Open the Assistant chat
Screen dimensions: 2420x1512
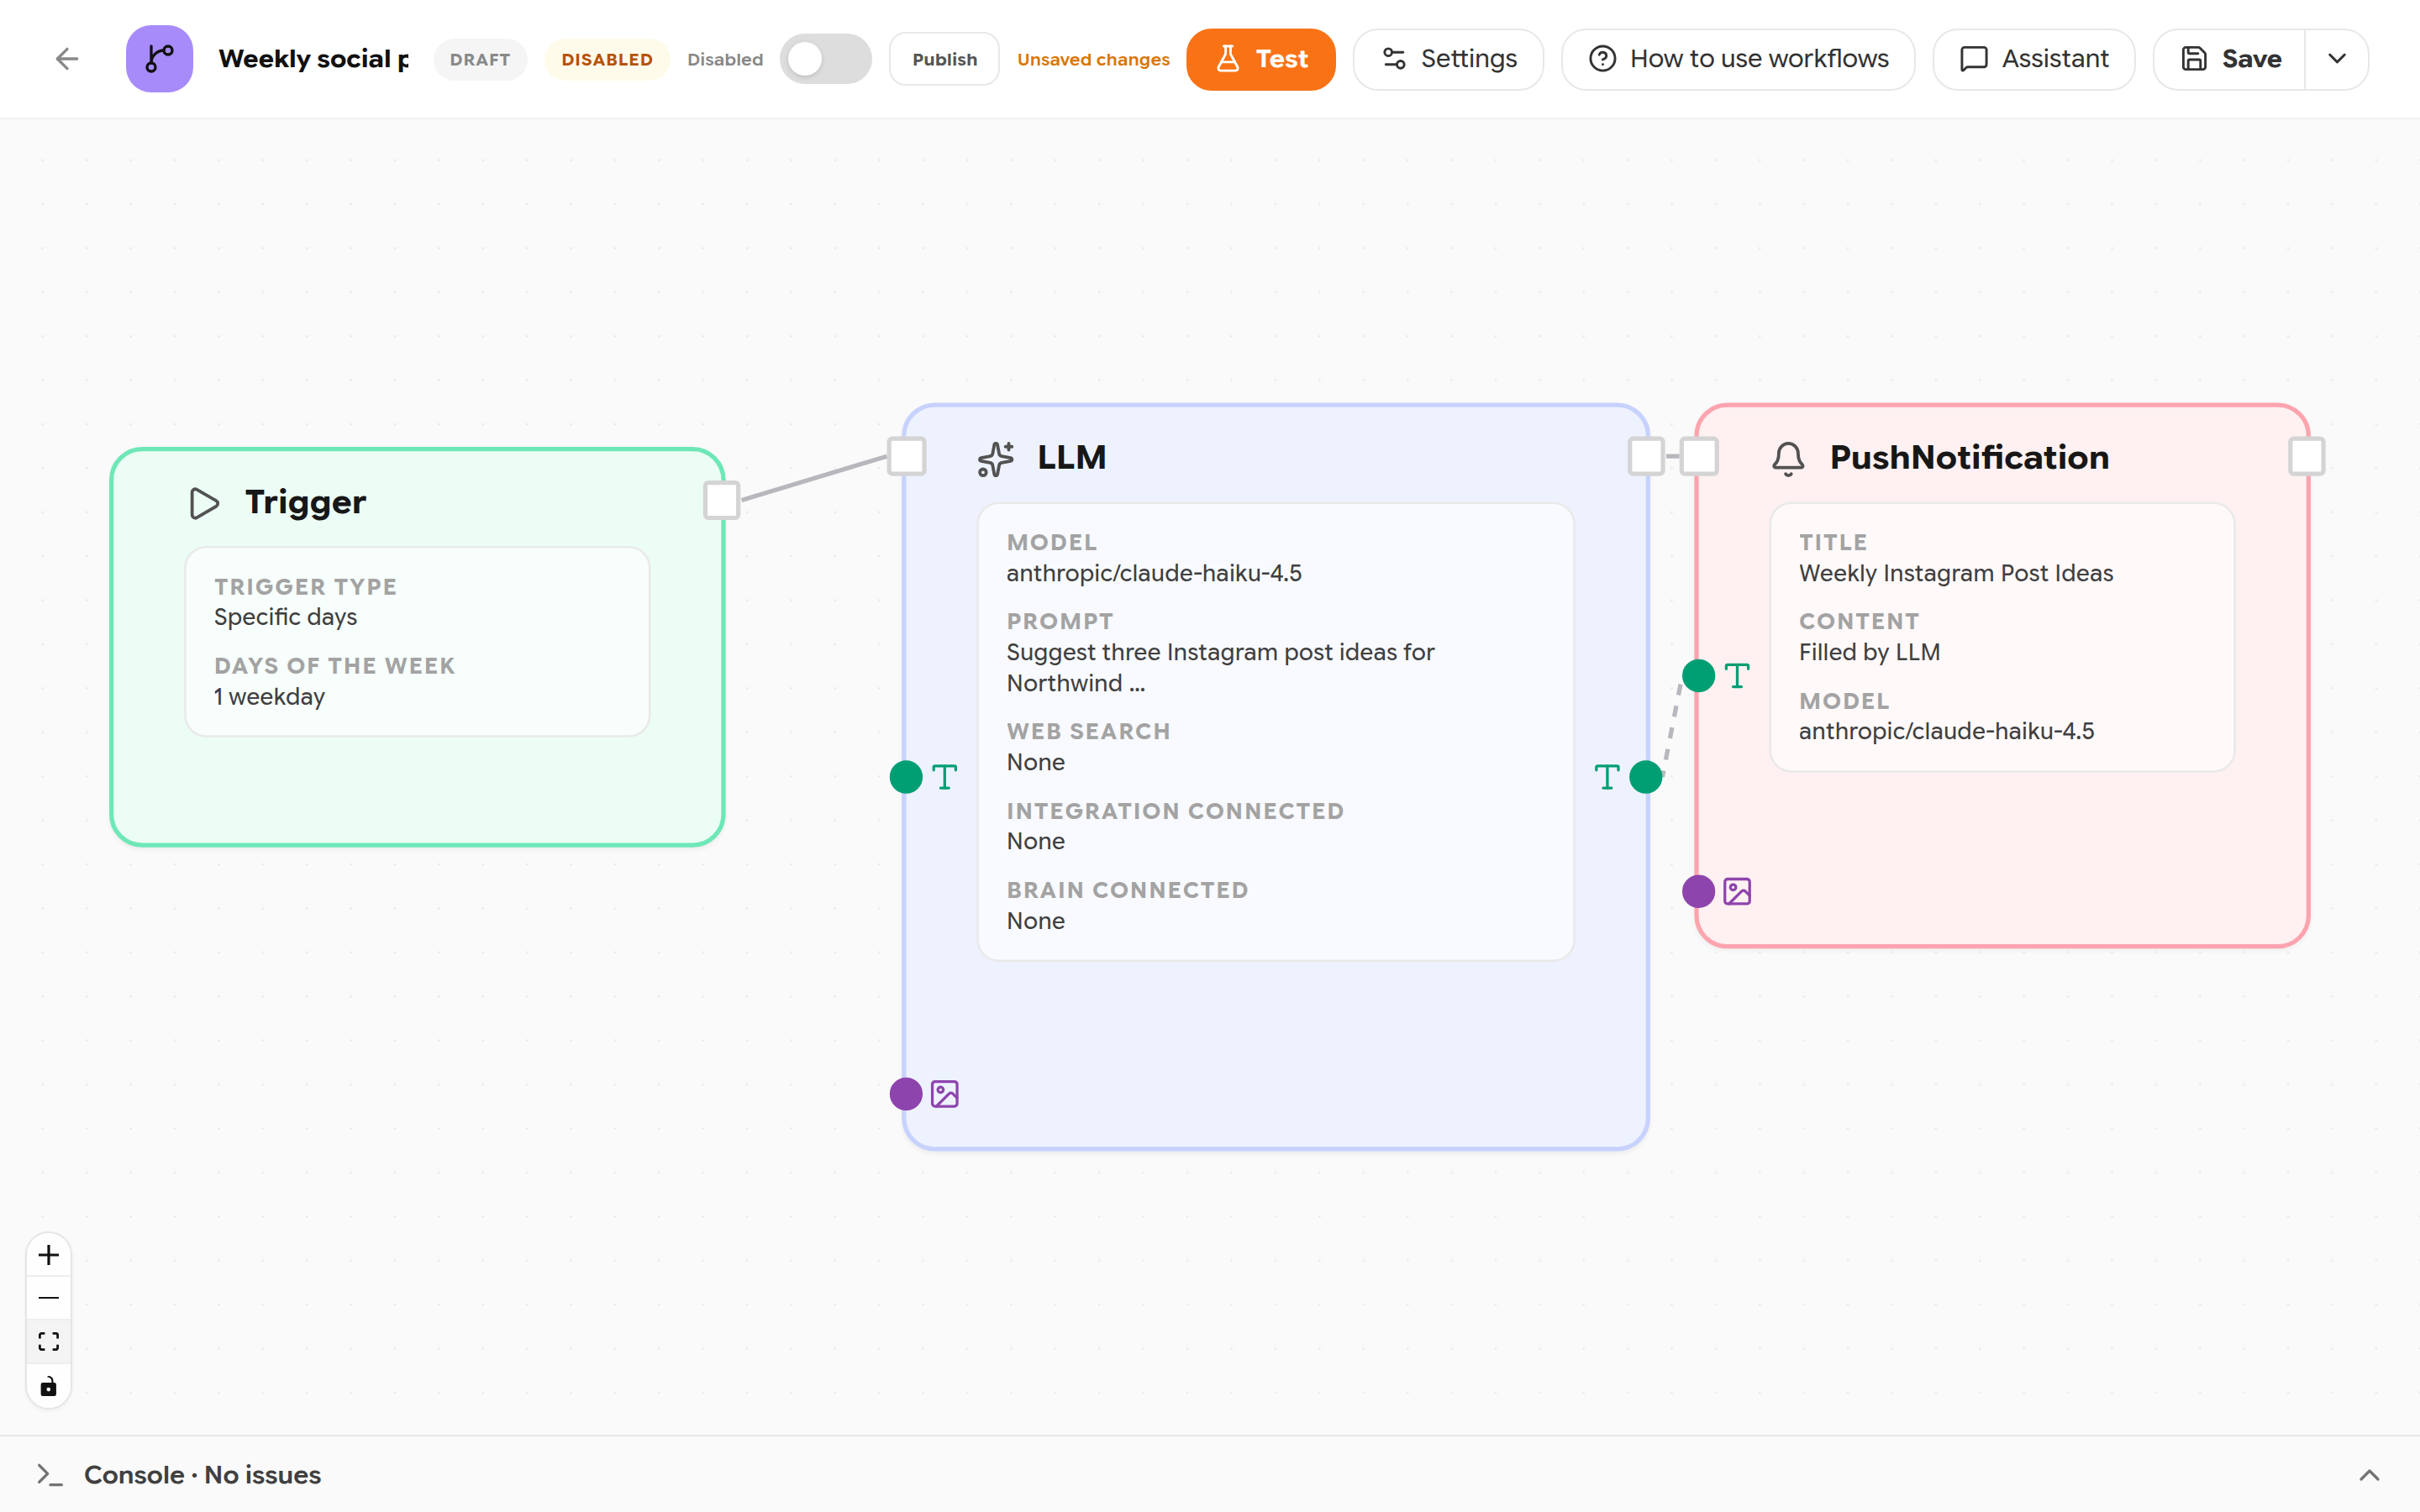2034,59
